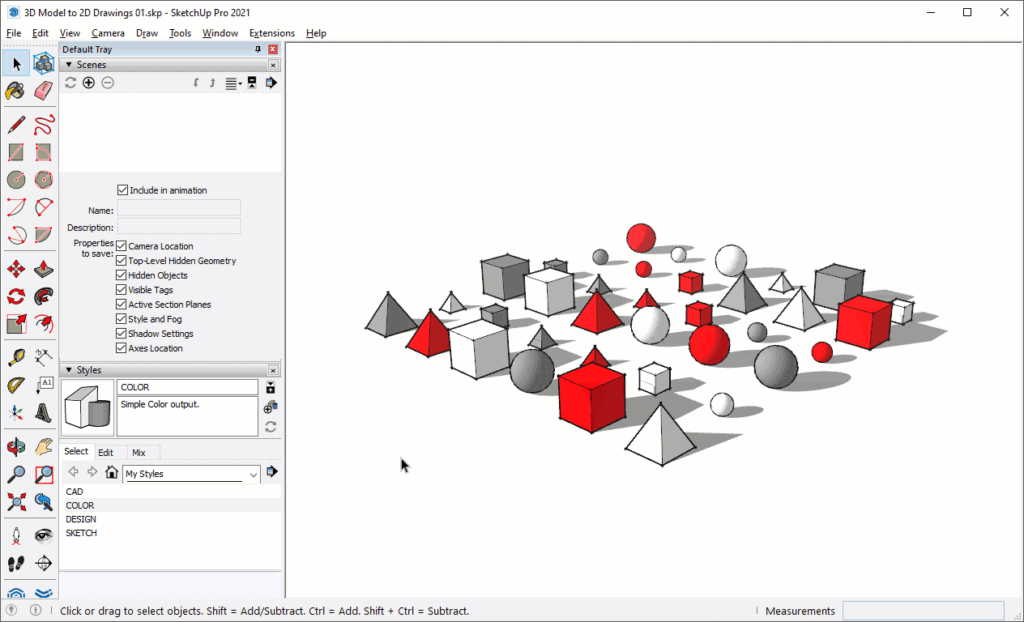
Task: Update the scenes with the refresh button
Action: coord(68,82)
